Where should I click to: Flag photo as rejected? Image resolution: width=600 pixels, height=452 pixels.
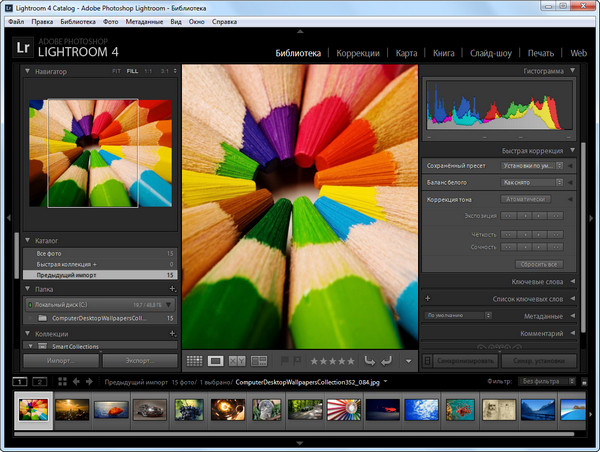point(297,361)
